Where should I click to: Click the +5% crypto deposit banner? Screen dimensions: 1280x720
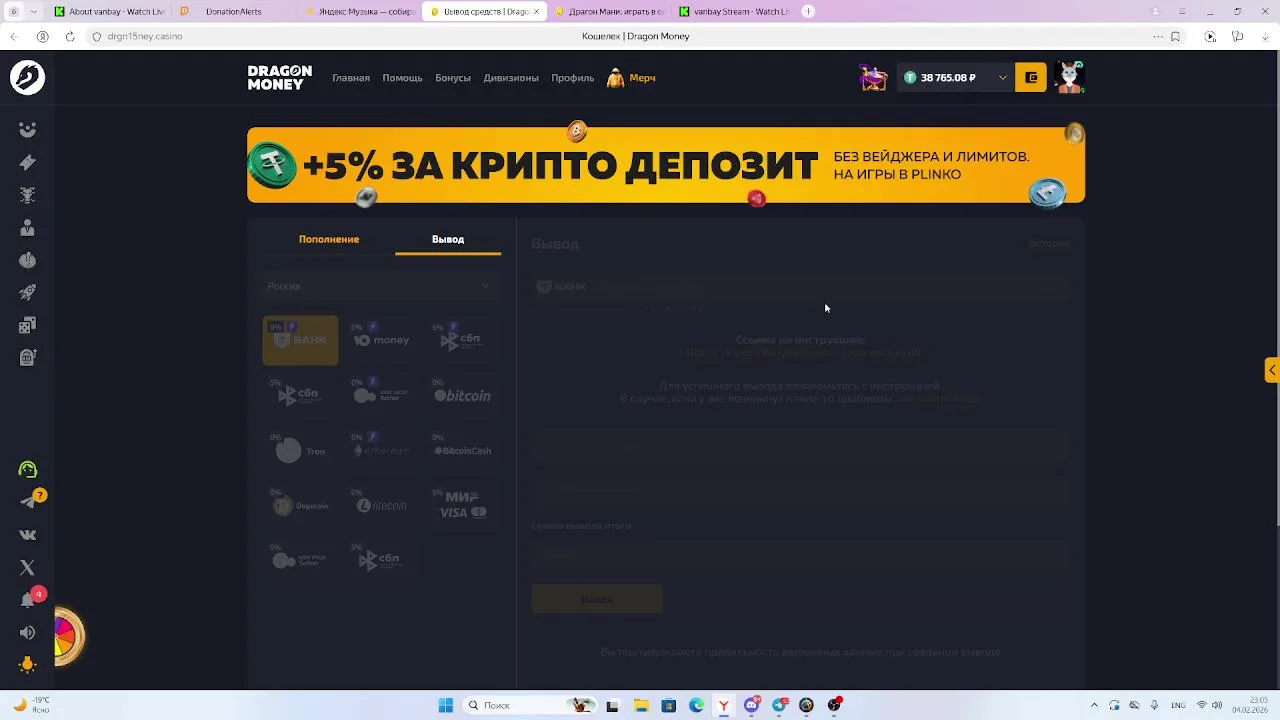[x=666, y=165]
